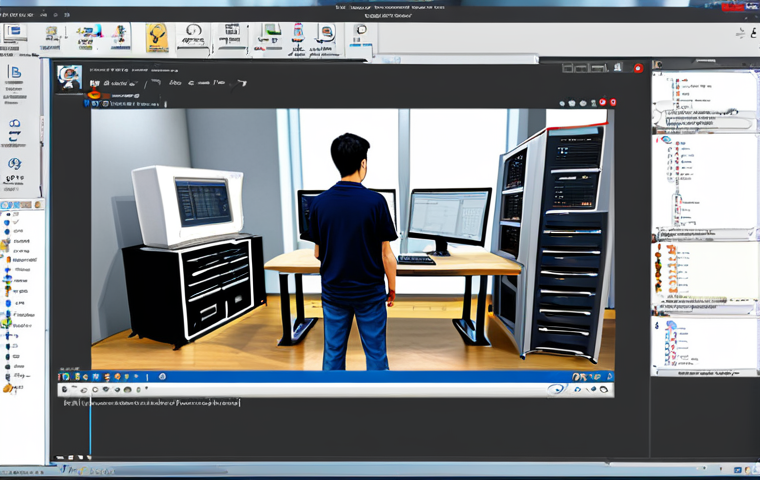Click the text field below the white control bar
This screenshot has width=760, height=480.
[152, 402]
